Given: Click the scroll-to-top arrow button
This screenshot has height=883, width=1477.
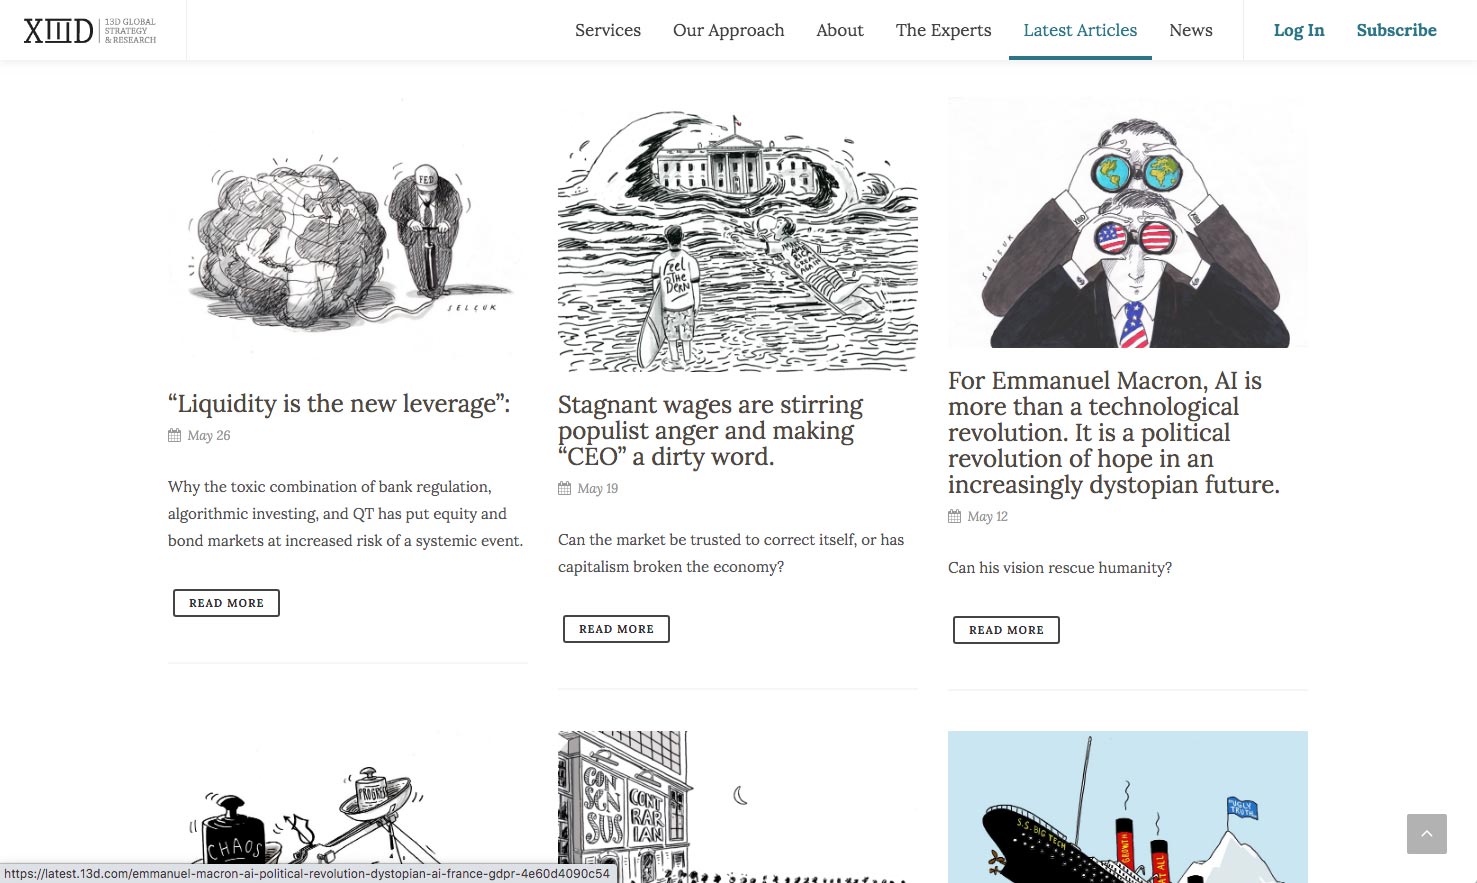Looking at the screenshot, I should pyautogui.click(x=1426, y=834).
